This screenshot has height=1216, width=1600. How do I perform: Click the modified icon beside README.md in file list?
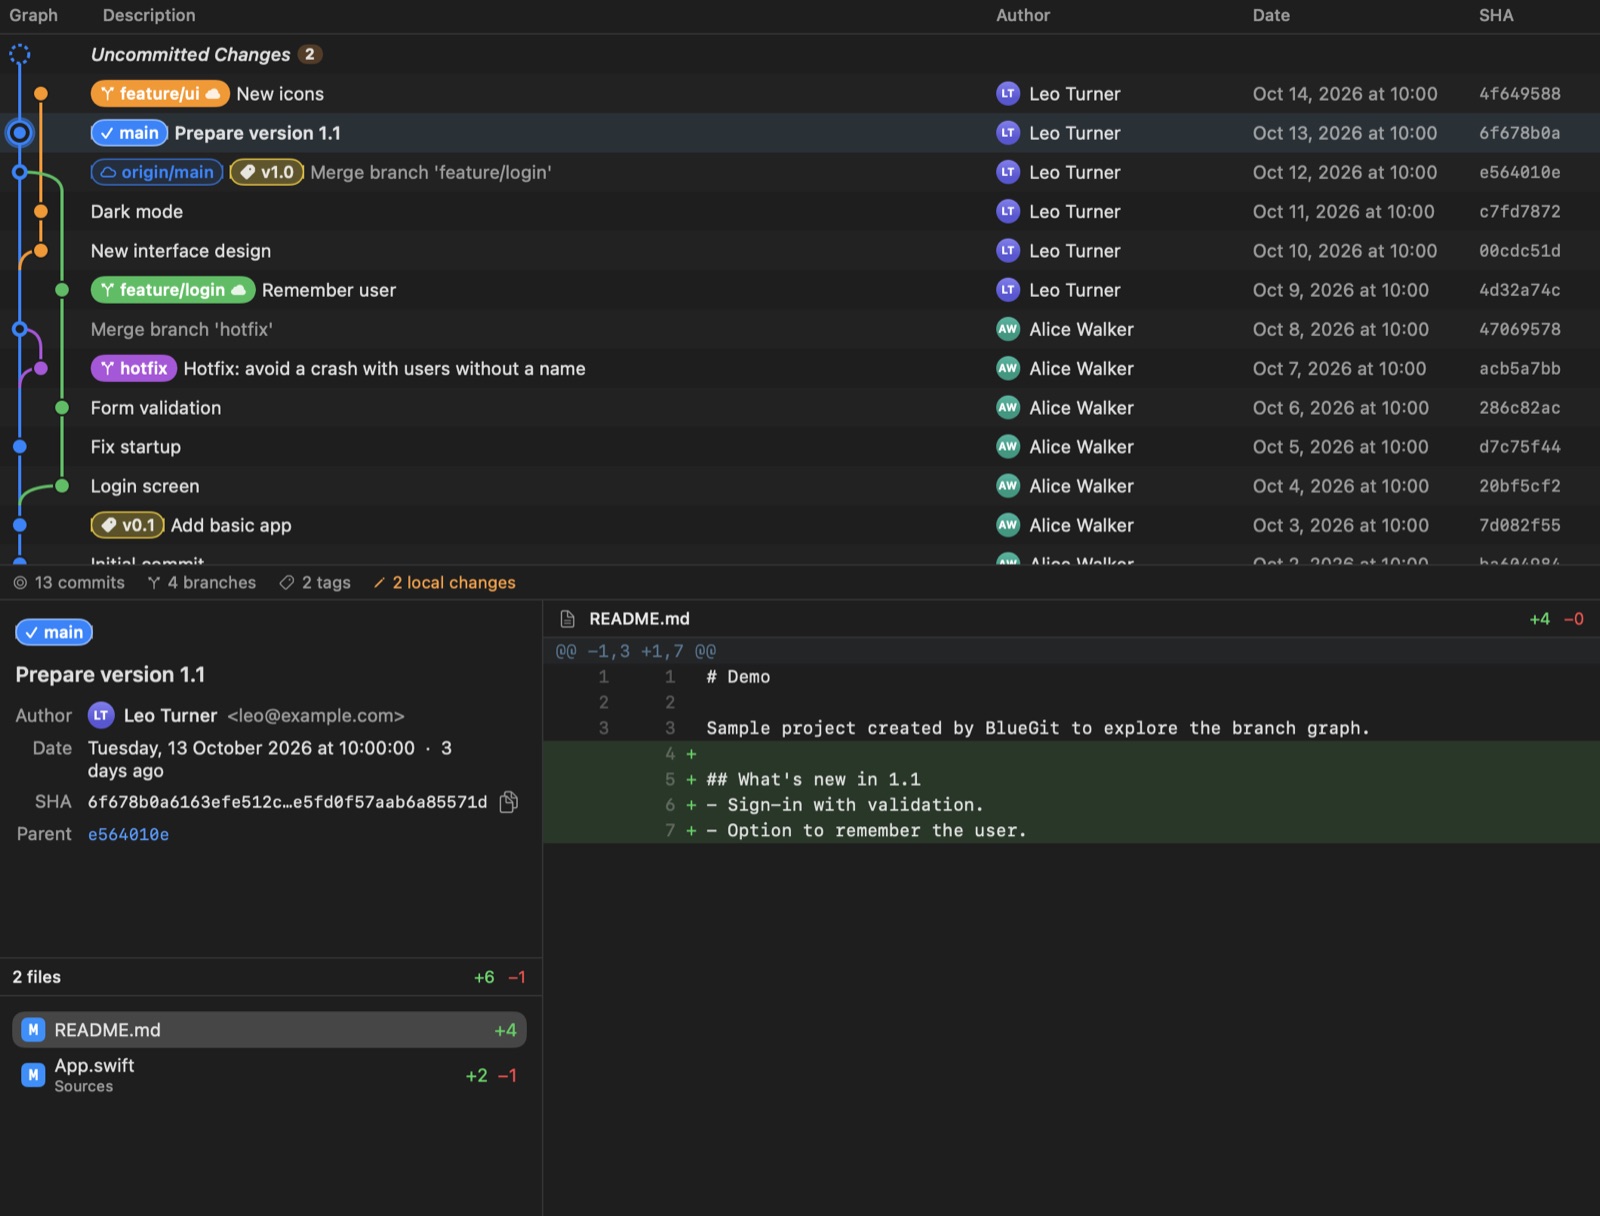point(33,1030)
